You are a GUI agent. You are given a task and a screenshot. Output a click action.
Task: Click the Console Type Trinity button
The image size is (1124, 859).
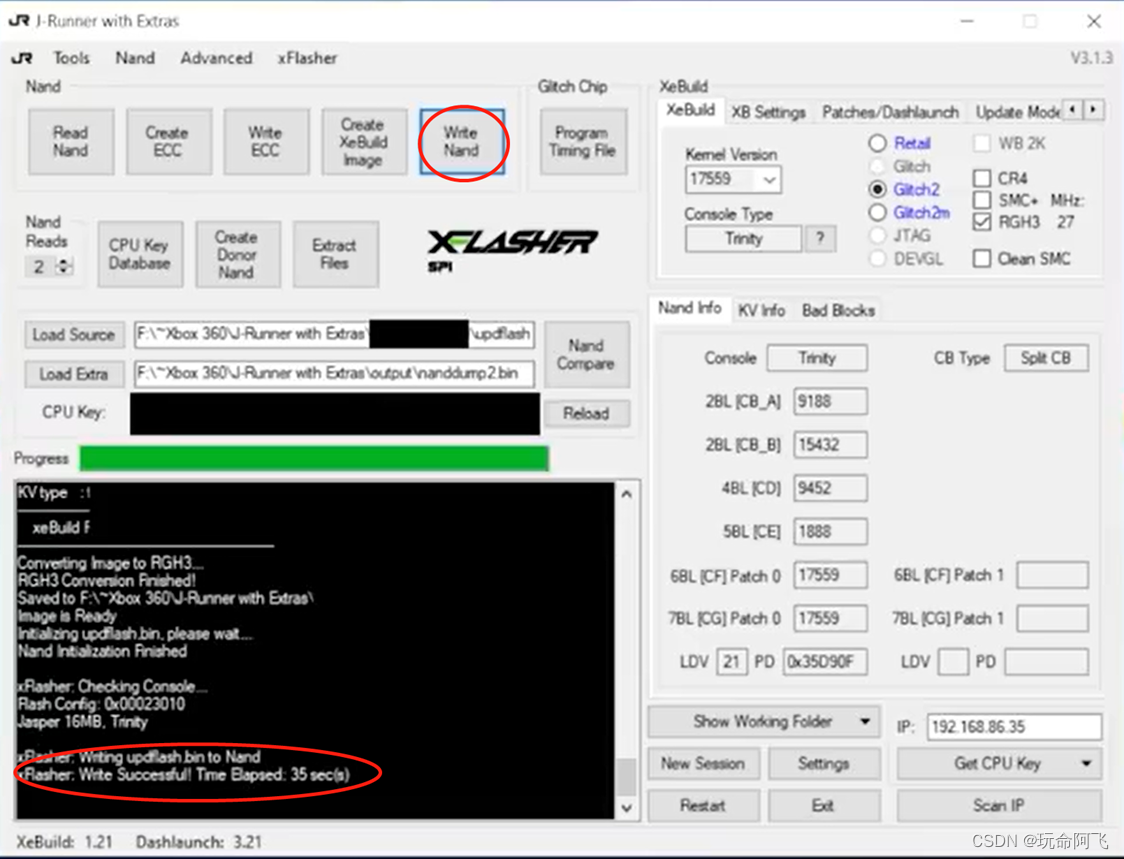743,238
